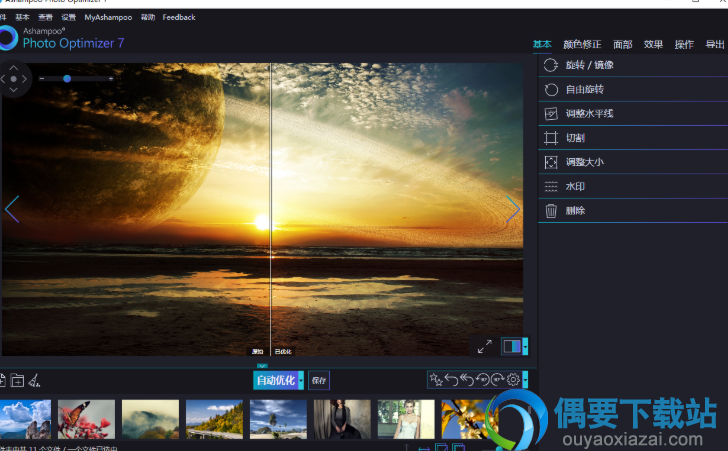Pan image left with navigation arrow

click(x=3, y=79)
